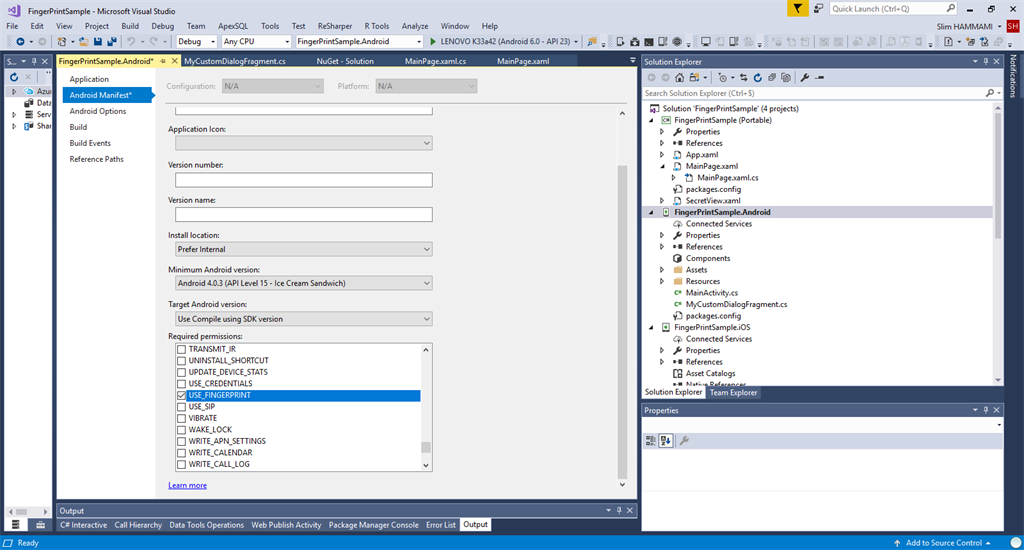The width and height of the screenshot is (1024, 550).
Task: Check the WAKE_LOCK permission
Action: tap(182, 430)
